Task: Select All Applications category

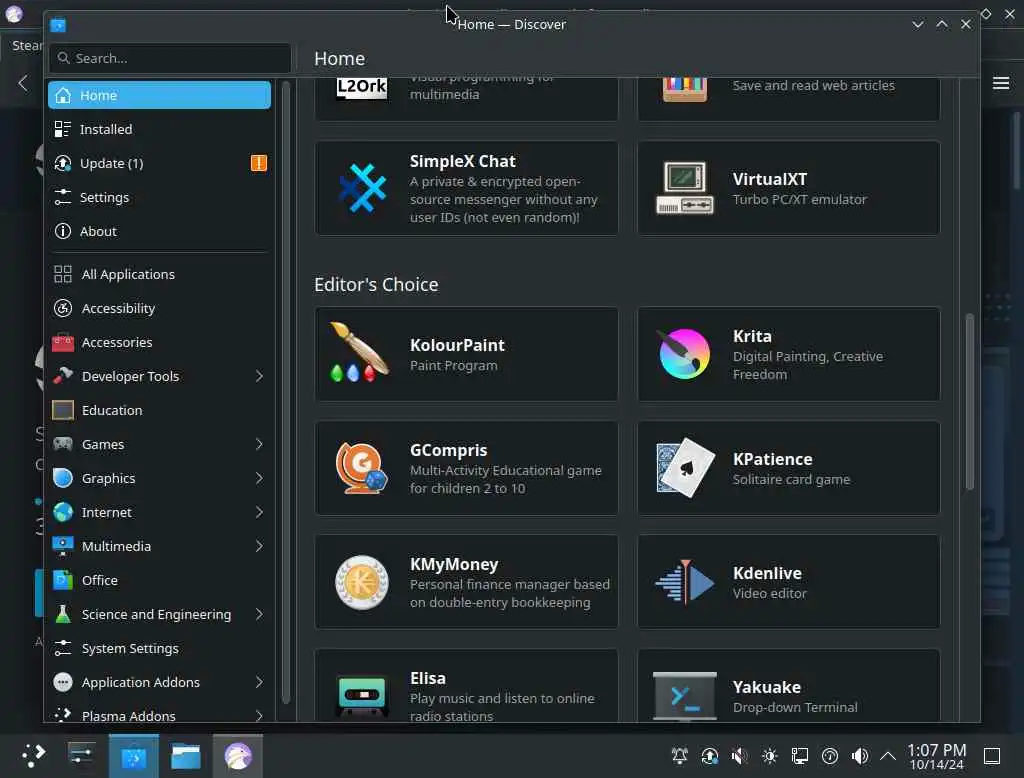Action: pyautogui.click(x=159, y=274)
